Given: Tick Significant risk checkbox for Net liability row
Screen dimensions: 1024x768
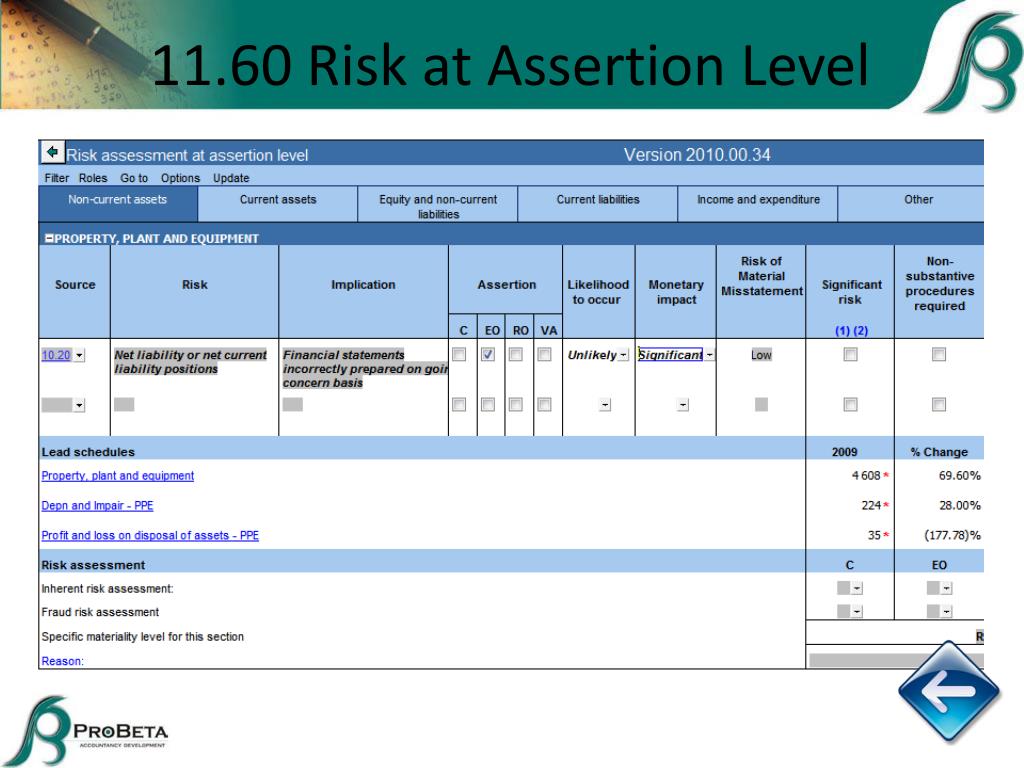Looking at the screenshot, I should (850, 354).
